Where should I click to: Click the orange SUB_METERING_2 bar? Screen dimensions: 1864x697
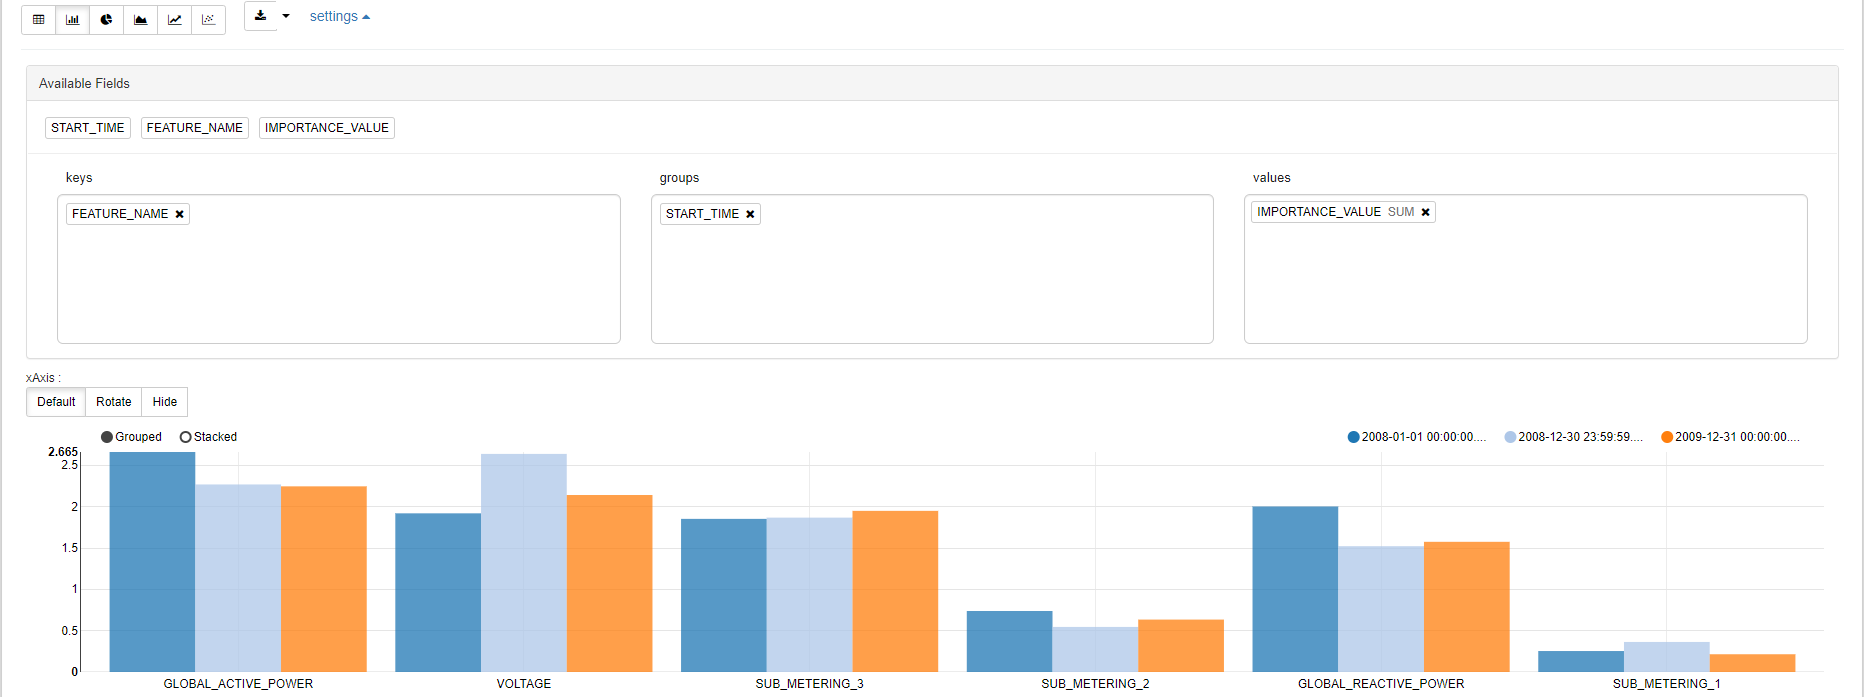[x=1181, y=646]
